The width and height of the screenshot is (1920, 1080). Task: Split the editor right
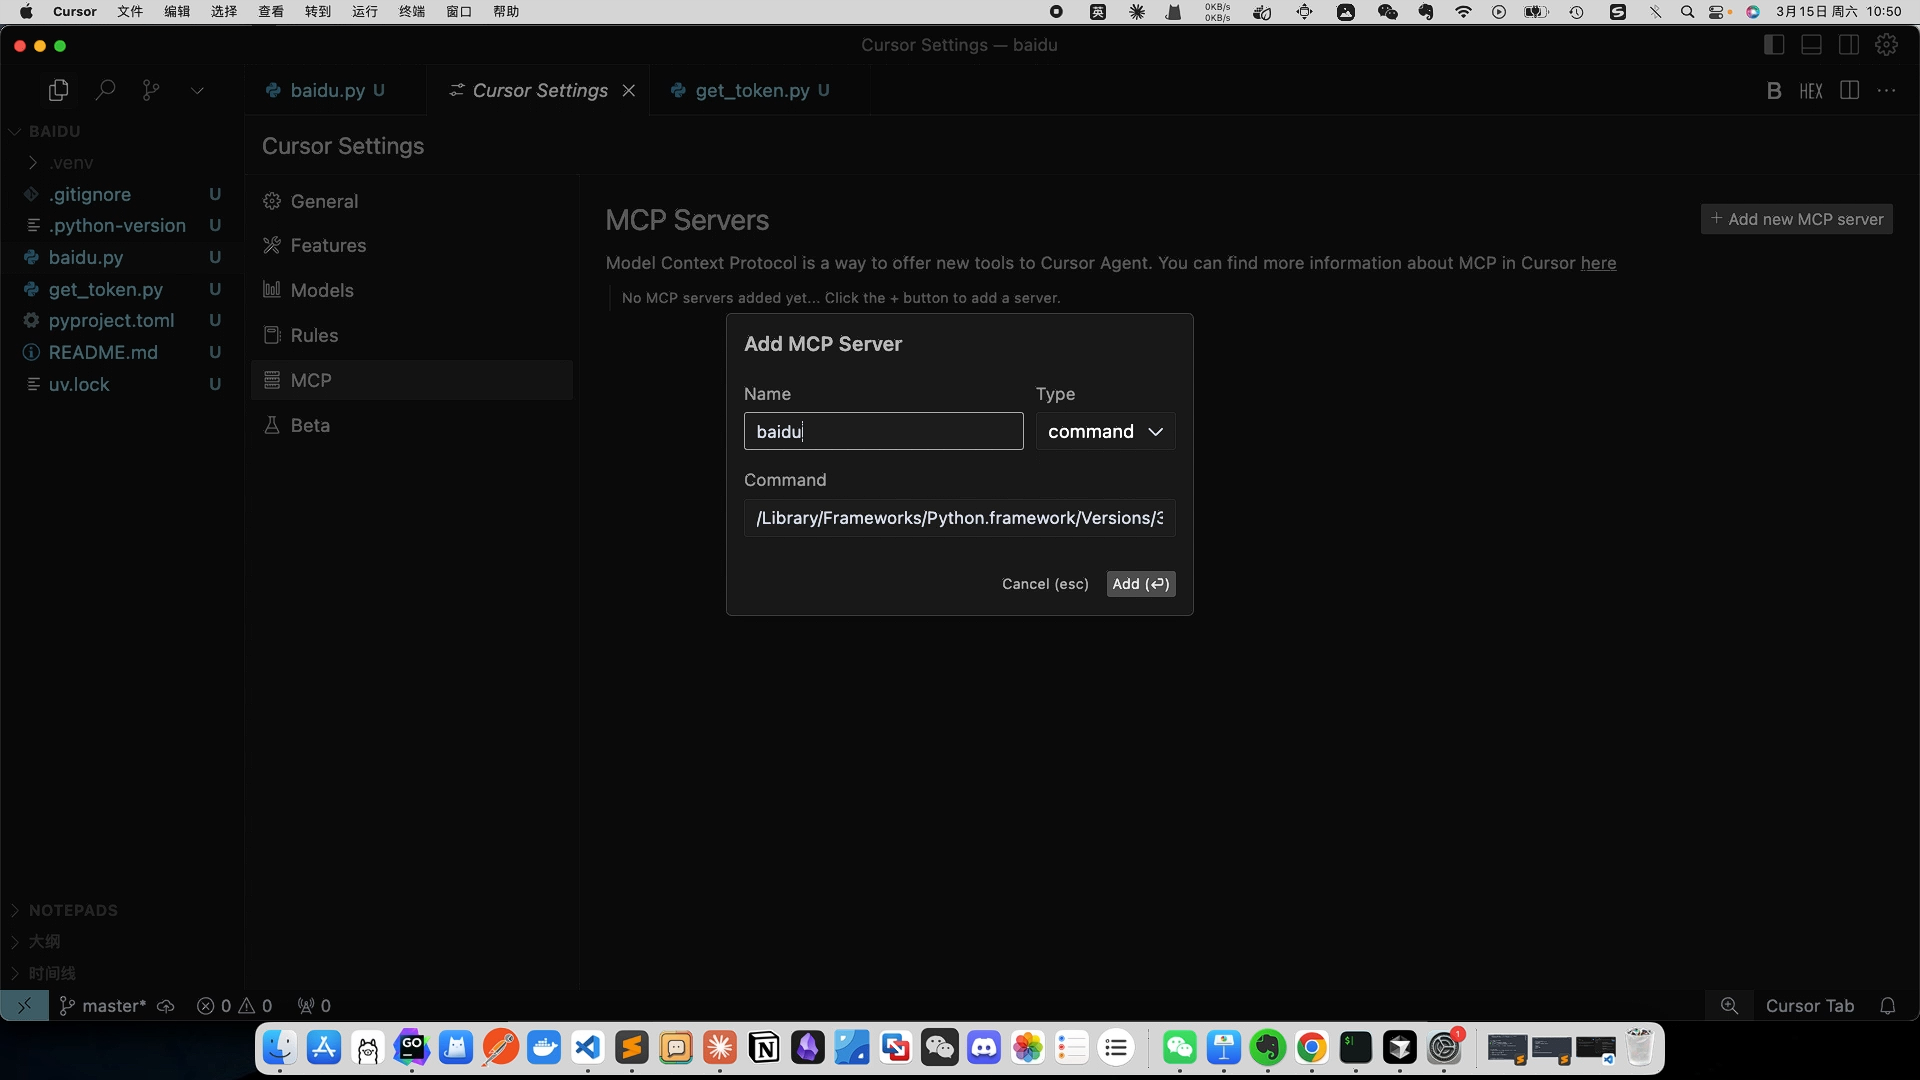point(1850,90)
